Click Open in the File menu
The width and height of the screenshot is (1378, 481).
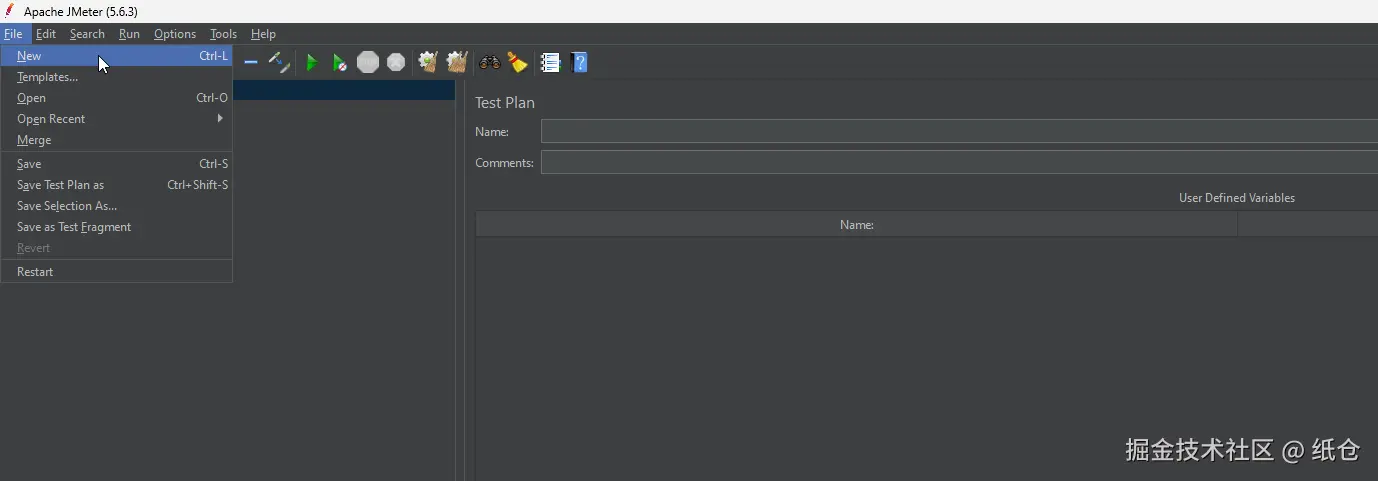pyautogui.click(x=117, y=98)
